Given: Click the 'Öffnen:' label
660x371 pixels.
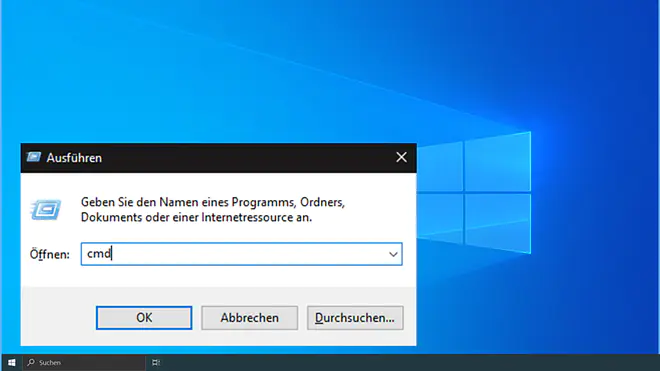Looking at the screenshot, I should tap(50, 254).
